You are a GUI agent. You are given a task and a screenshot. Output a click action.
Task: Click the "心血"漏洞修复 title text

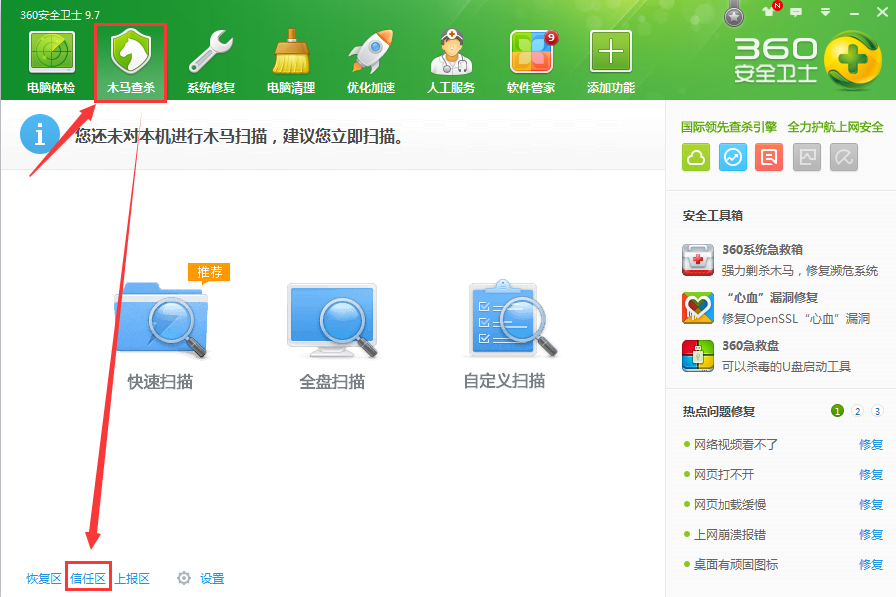click(772, 298)
